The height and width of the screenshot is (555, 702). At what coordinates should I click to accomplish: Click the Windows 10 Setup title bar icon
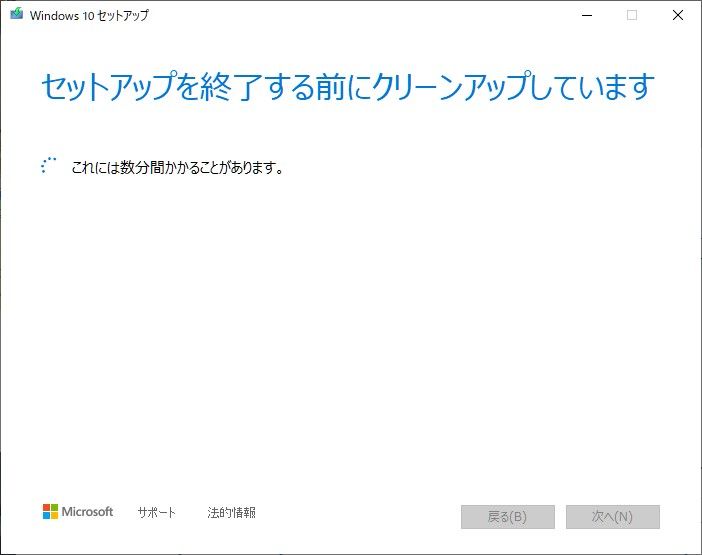click(17, 14)
